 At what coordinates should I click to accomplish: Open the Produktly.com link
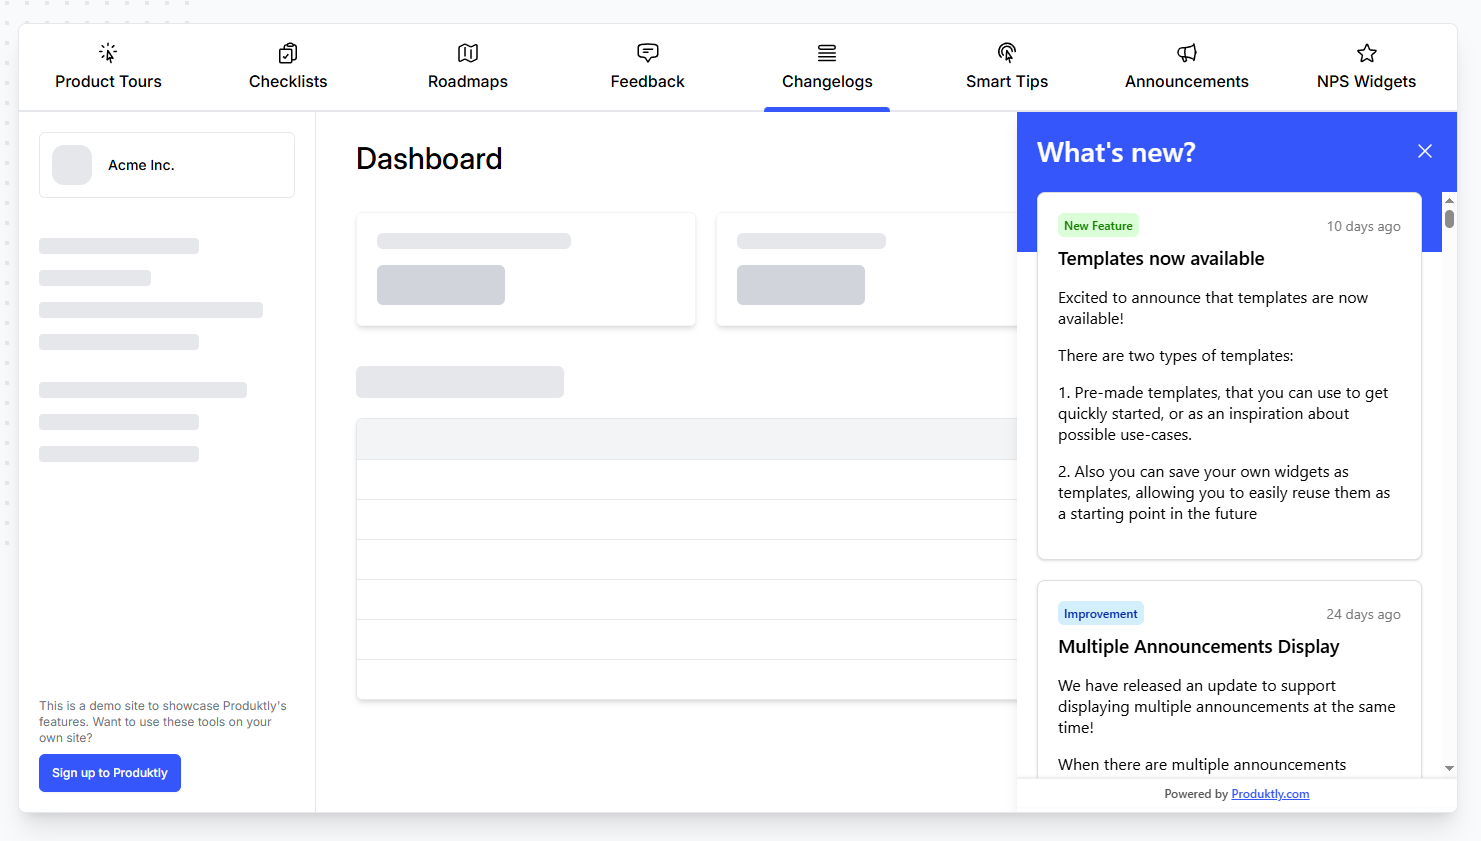point(1269,793)
